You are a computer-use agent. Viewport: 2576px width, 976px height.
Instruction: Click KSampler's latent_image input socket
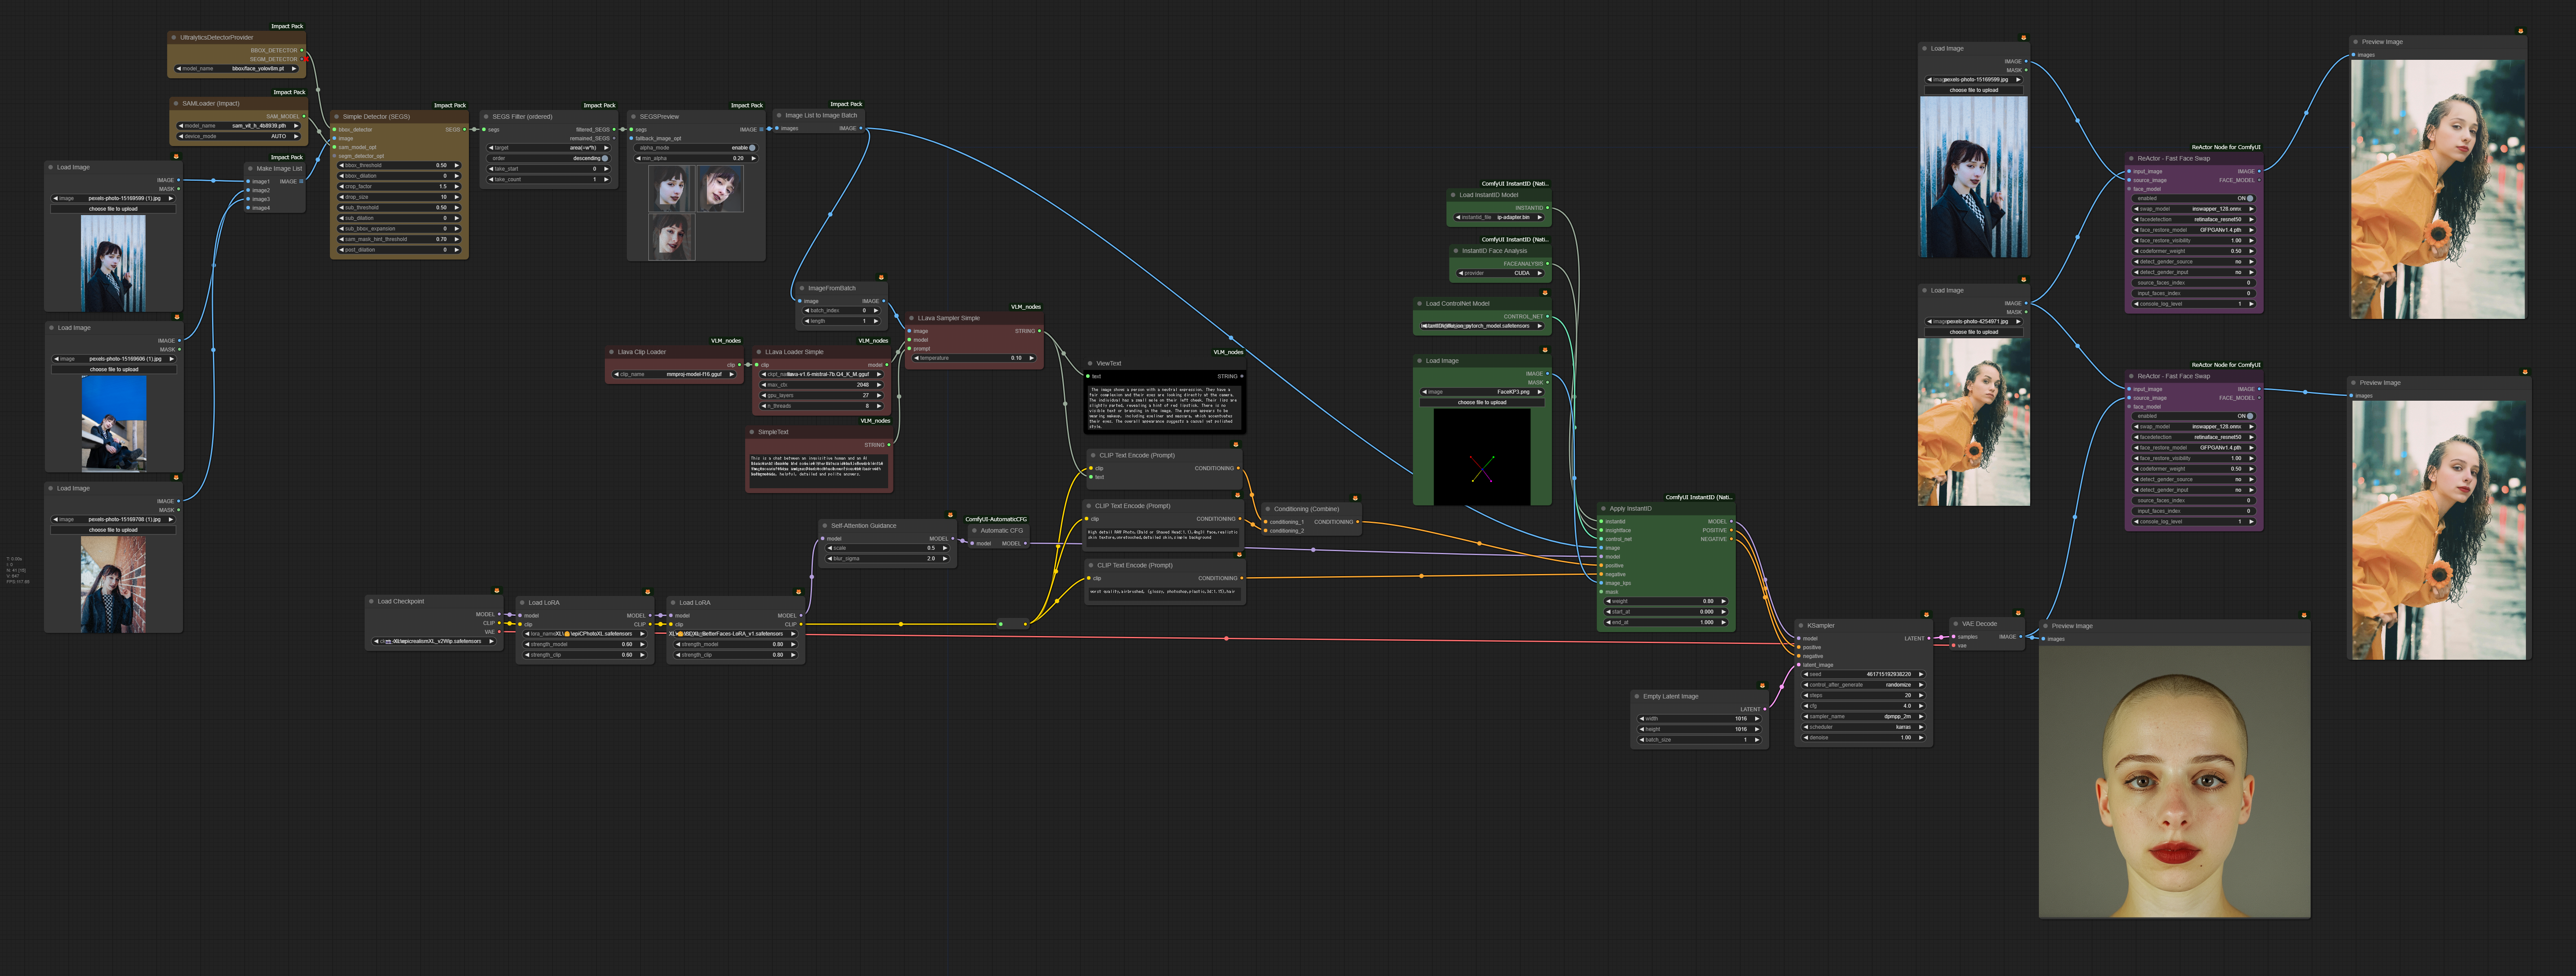tap(1799, 665)
